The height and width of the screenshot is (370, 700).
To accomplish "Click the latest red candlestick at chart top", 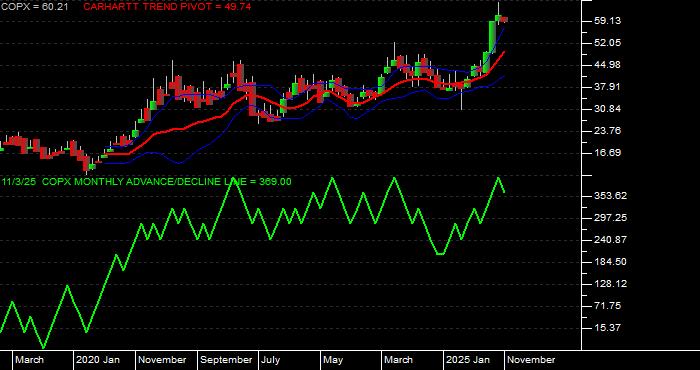I will point(504,20).
